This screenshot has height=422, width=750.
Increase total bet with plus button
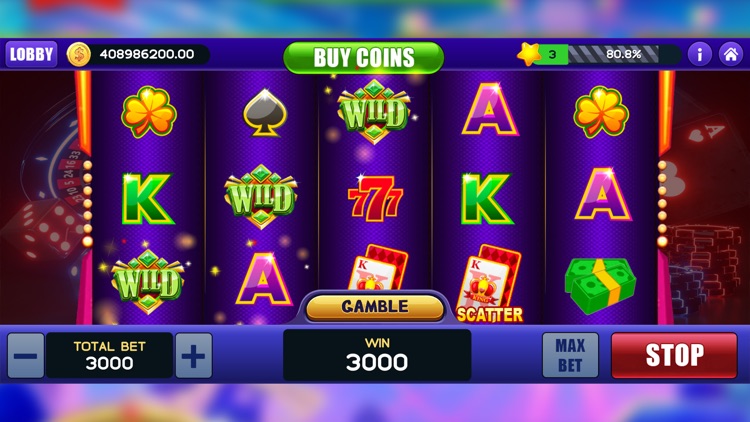(x=194, y=356)
